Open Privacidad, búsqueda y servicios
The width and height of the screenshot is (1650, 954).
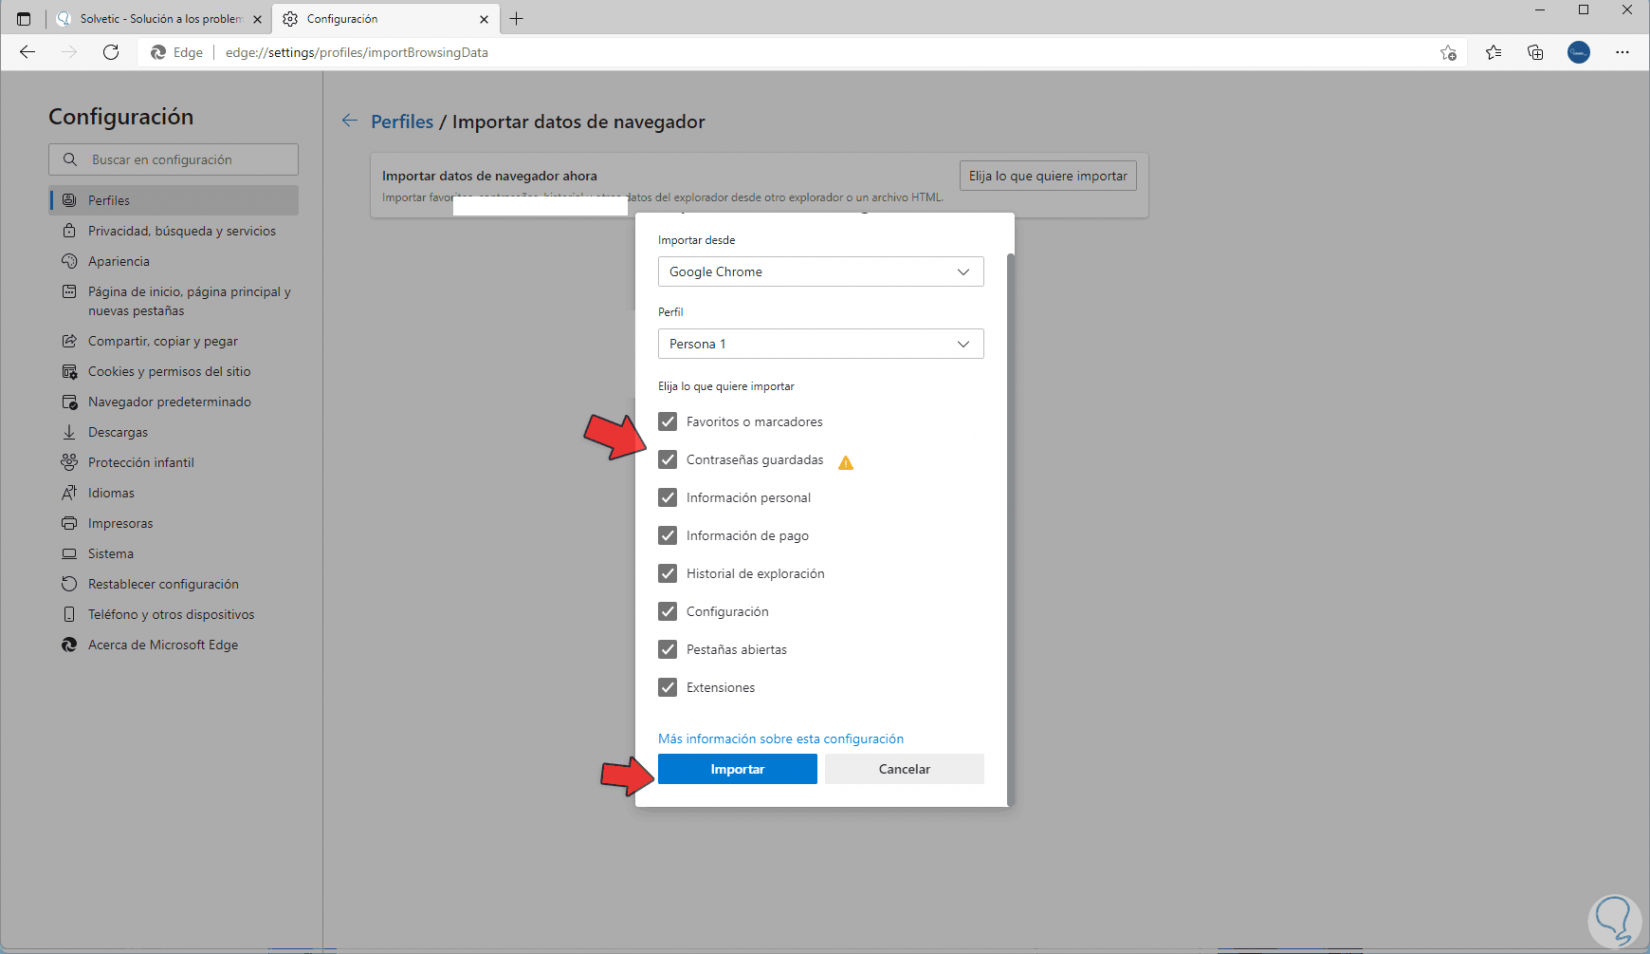(174, 231)
